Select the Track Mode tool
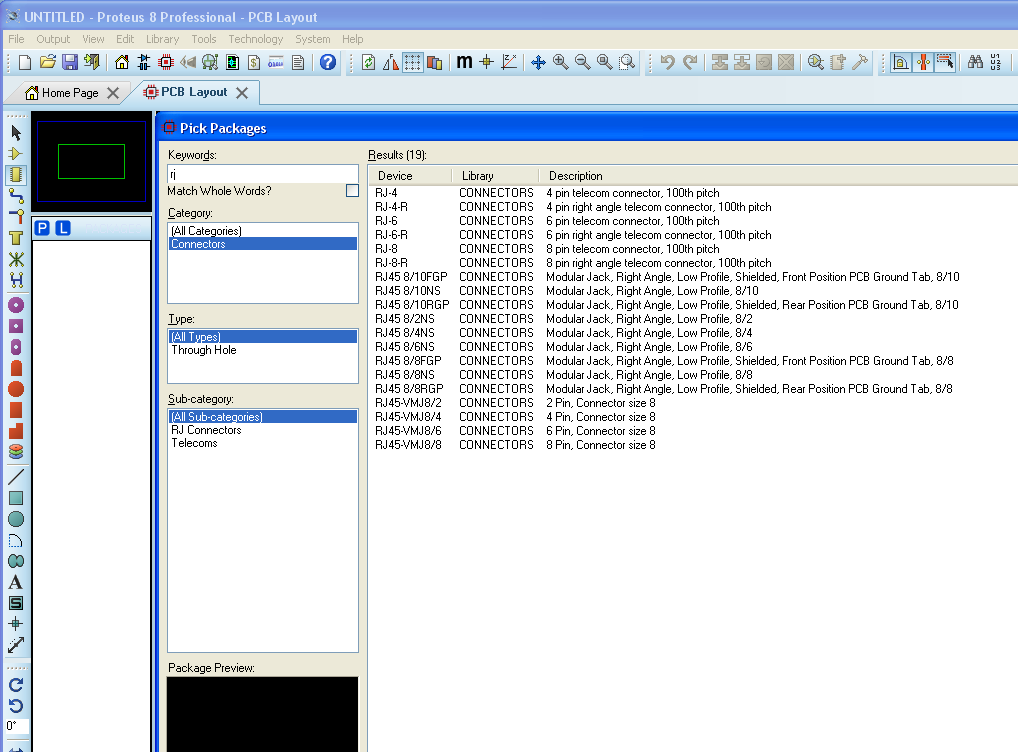This screenshot has height=752, width=1018. click(x=16, y=196)
